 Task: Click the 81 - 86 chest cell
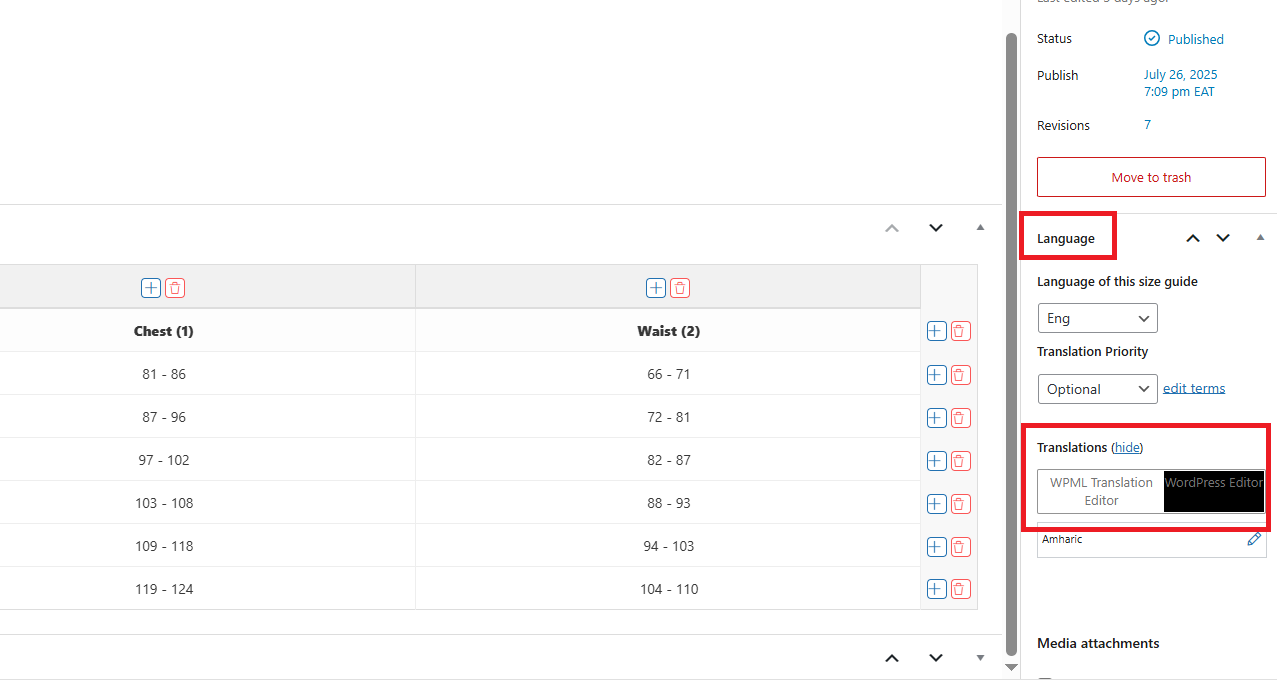tap(164, 374)
